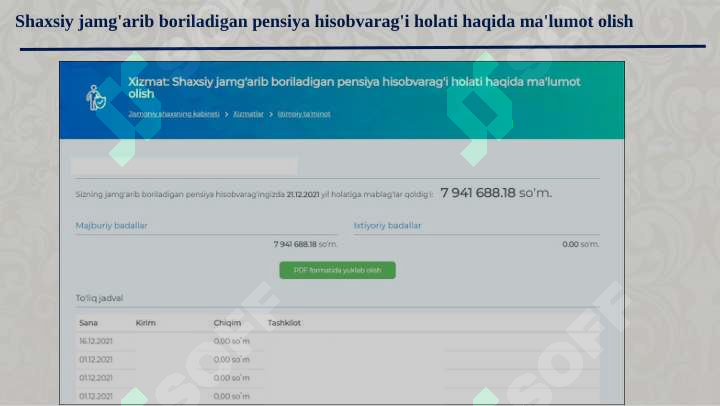Screen dimensions: 720x406
Task: Click the Xizmat: Shaxsiy jamg'arib boriladigan banner title
Action: [x=354, y=88]
